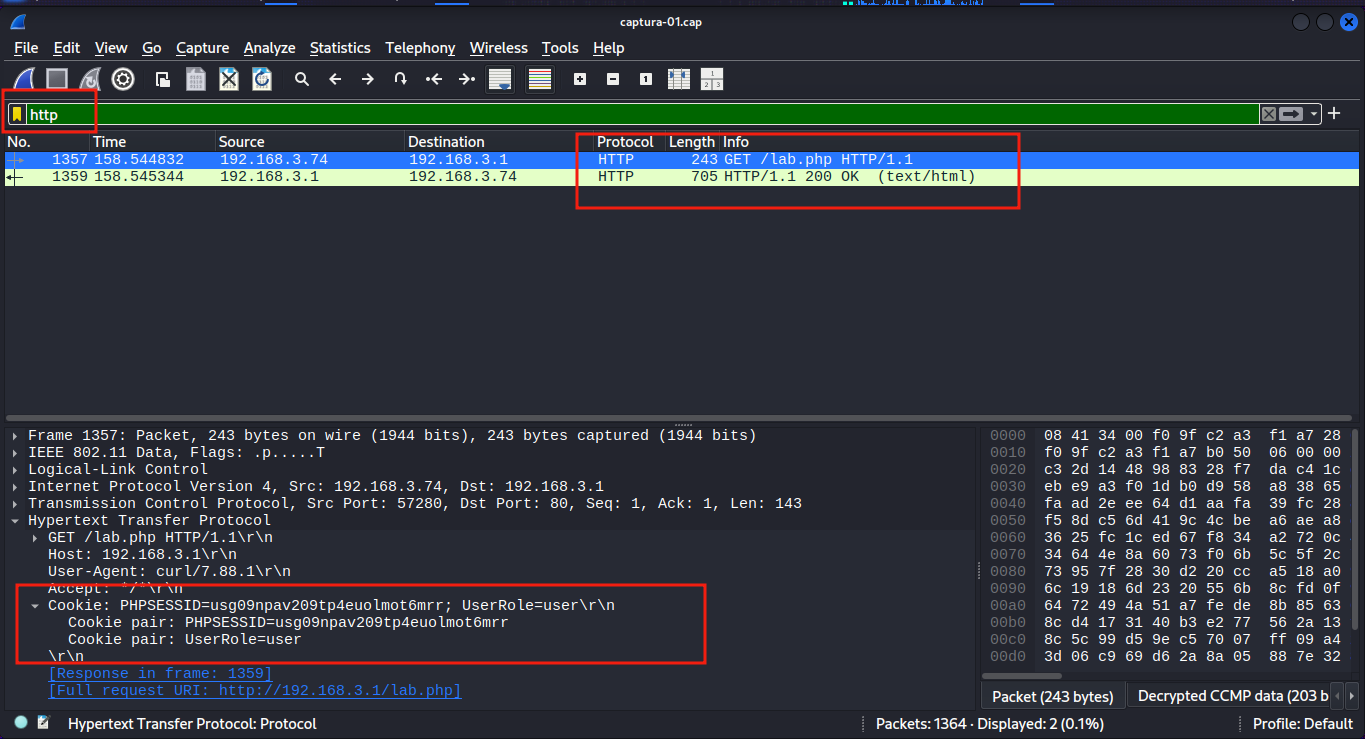Screen dimensions: 1365x739
Task: Click the capture options gear icon
Action: pyautogui.click(x=123, y=79)
